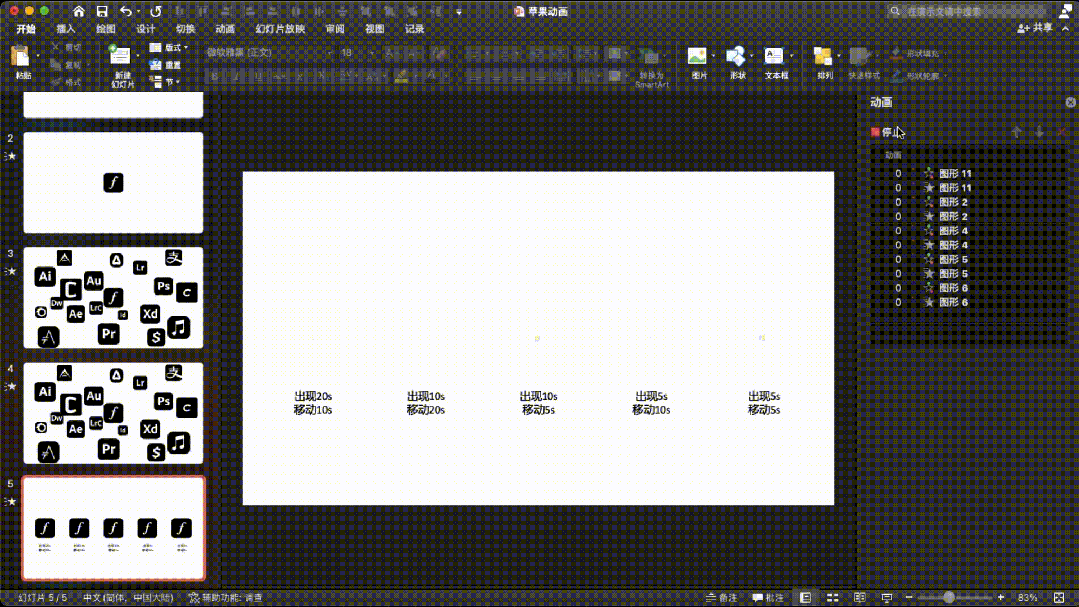Open the font name combo box
The width and height of the screenshot is (1079, 607).
[x=270, y=52]
